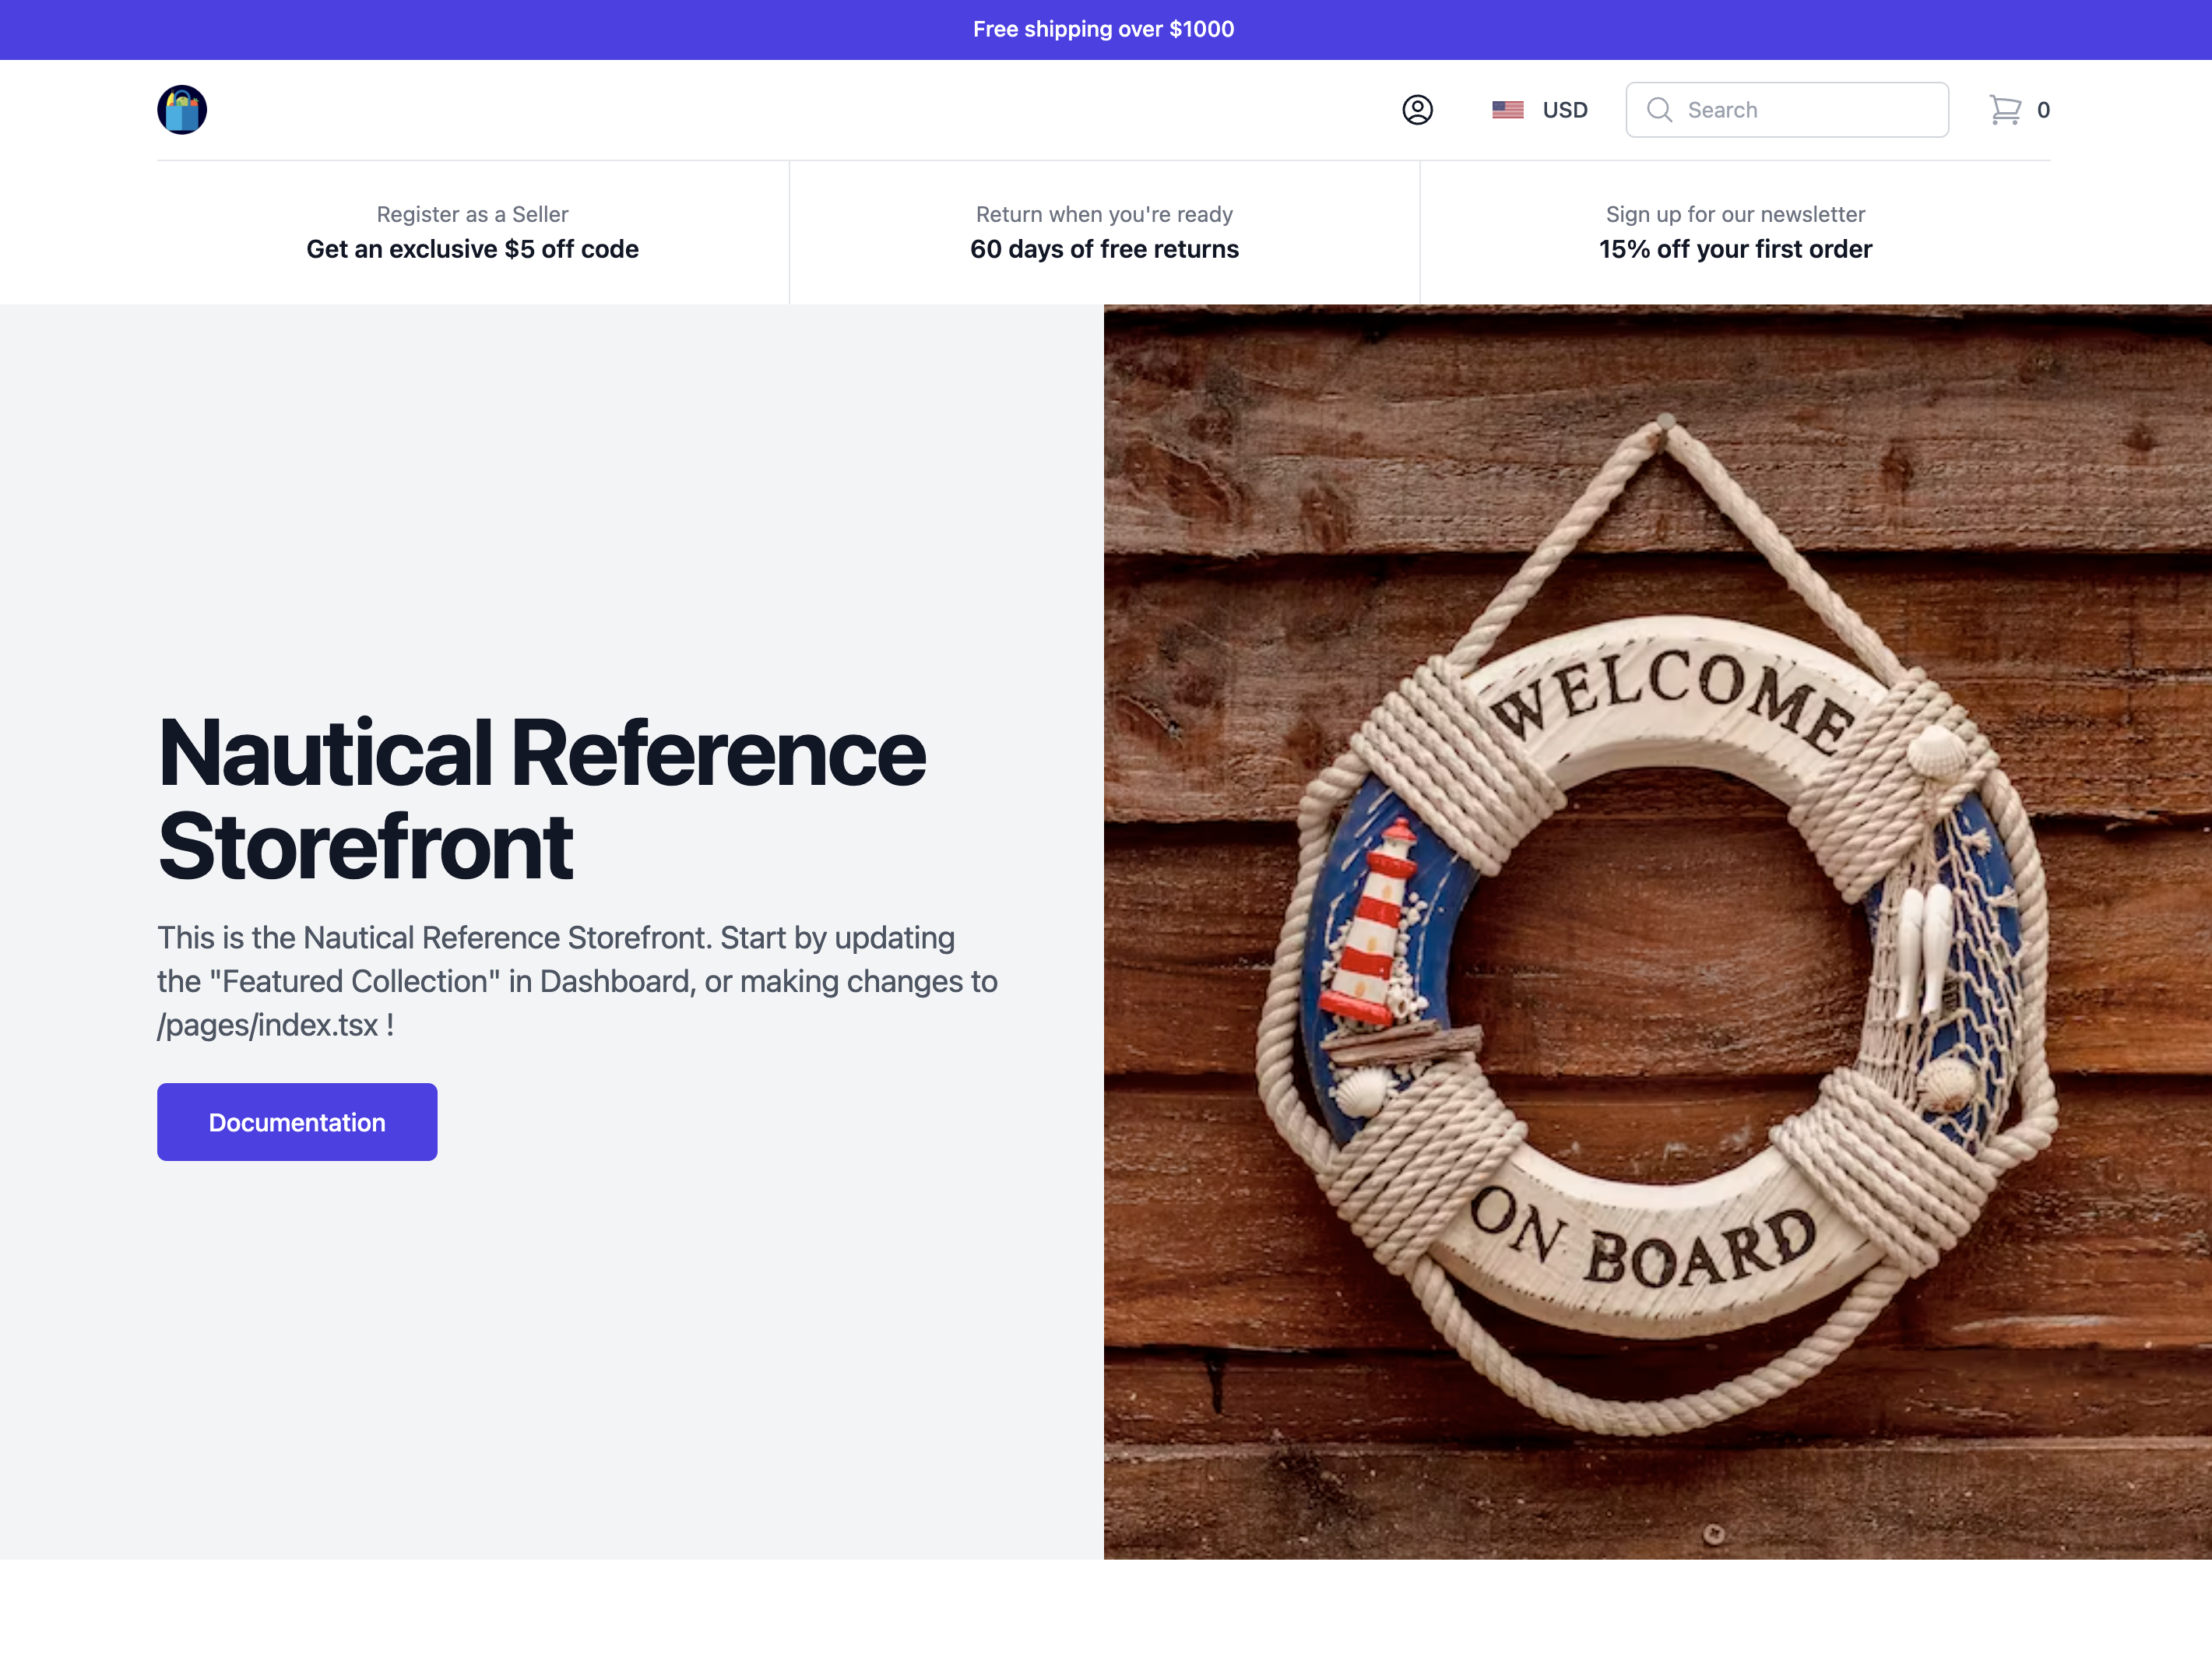Click the "Free shipping over $1000" banner
Image resolution: width=2212 pixels, height=1664 pixels.
tap(1104, 29)
